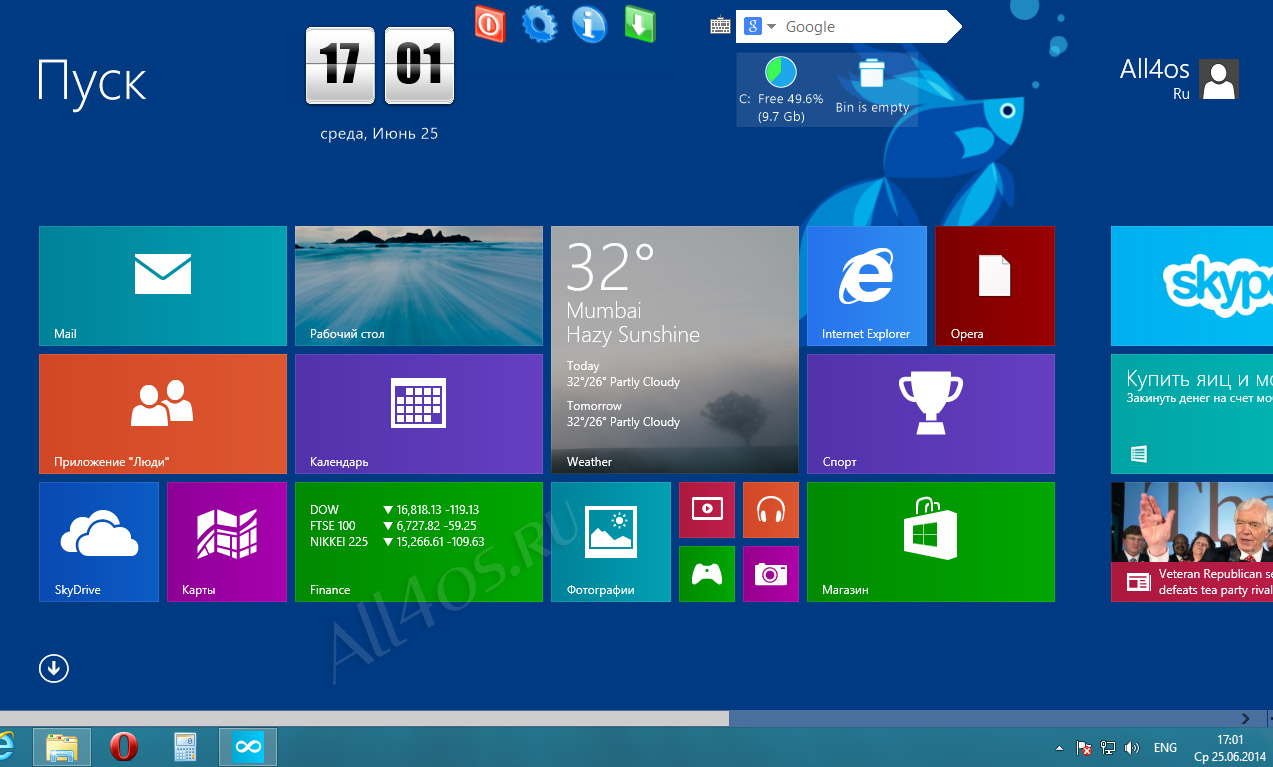Open the Рабочий стол desktop tile

419,286
